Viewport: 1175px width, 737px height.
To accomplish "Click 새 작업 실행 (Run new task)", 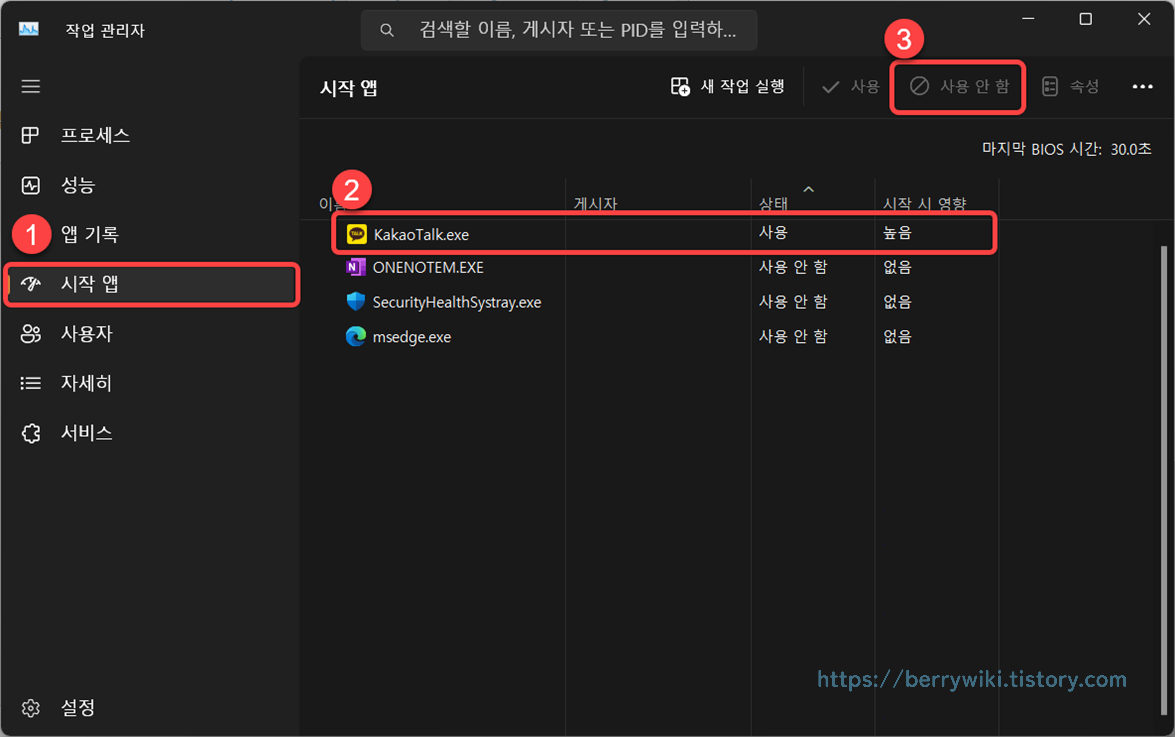I will click(726, 86).
